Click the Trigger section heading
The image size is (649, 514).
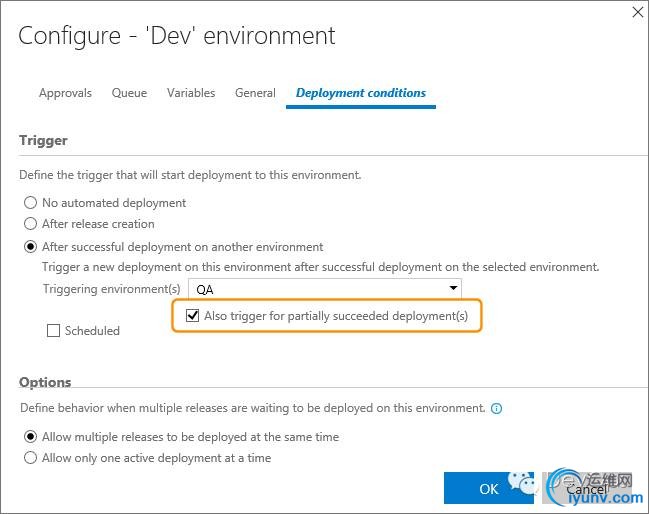click(43, 141)
